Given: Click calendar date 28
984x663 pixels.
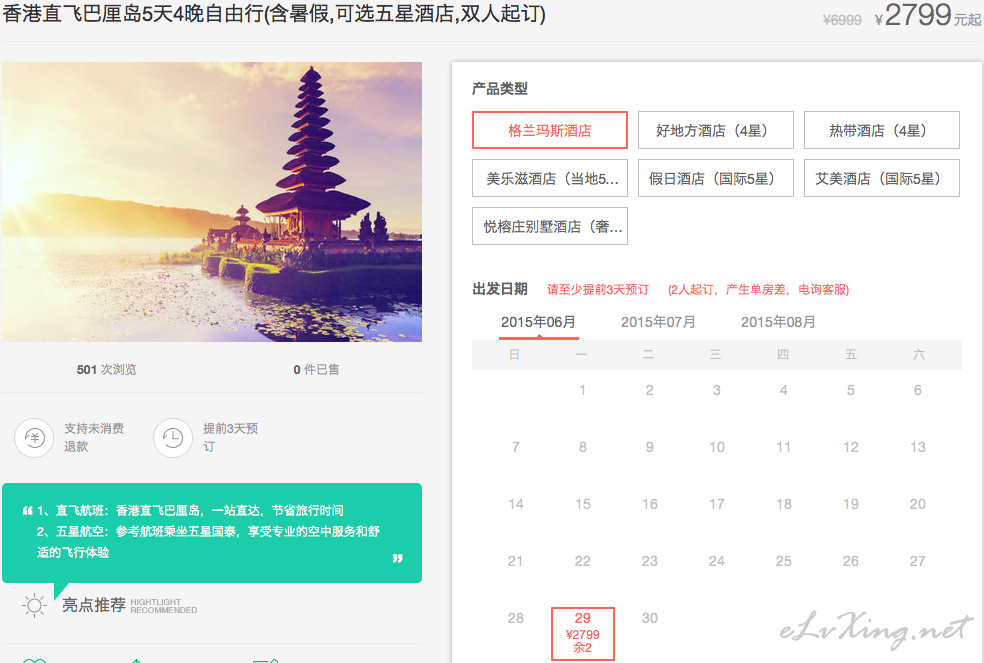Looking at the screenshot, I should [x=515, y=618].
